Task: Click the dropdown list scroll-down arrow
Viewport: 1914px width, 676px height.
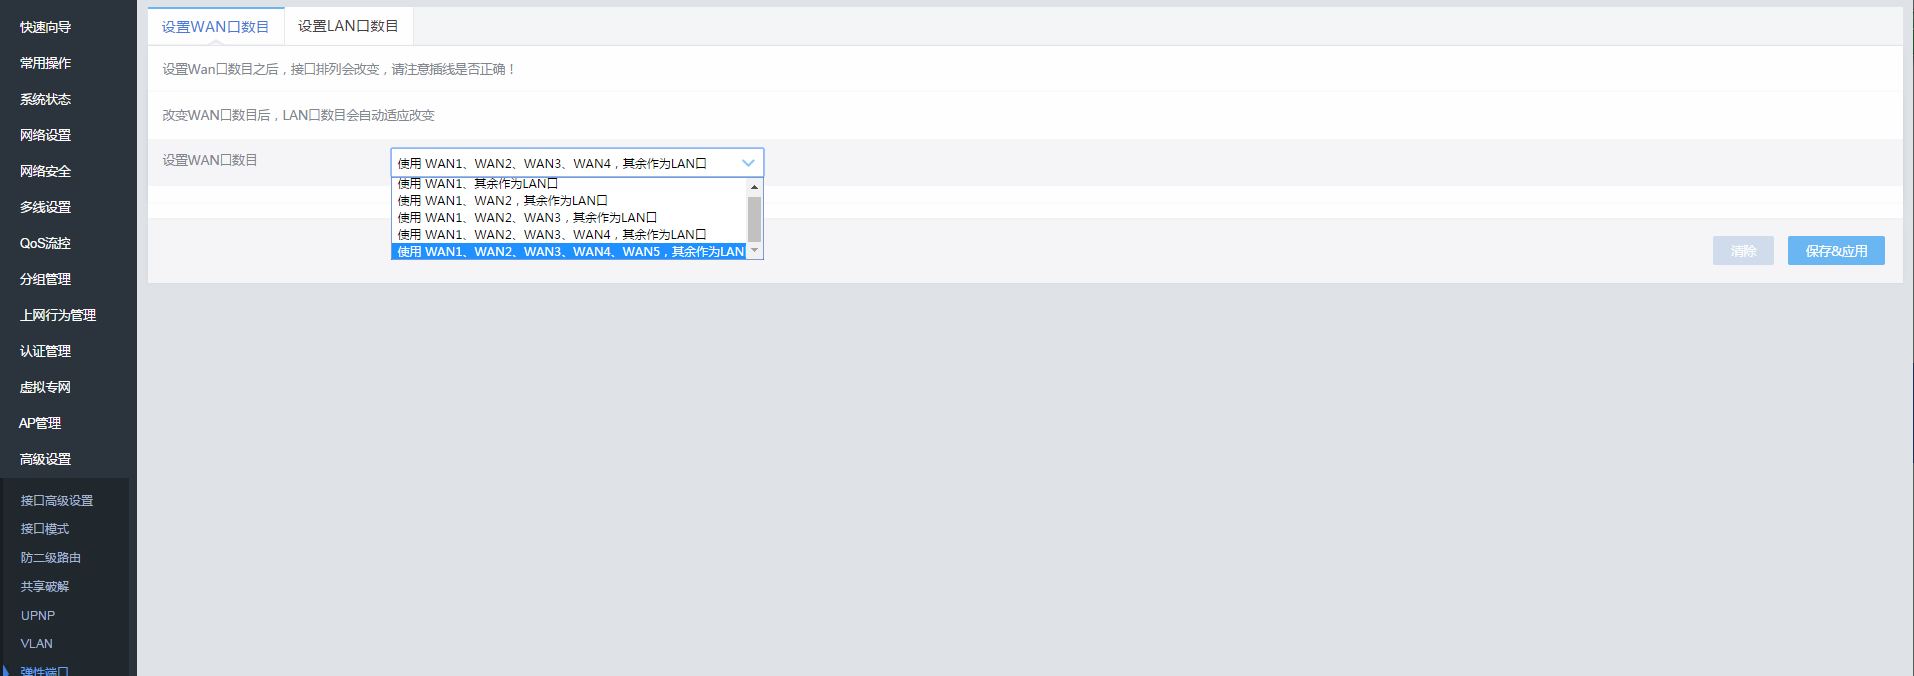Action: pos(755,251)
